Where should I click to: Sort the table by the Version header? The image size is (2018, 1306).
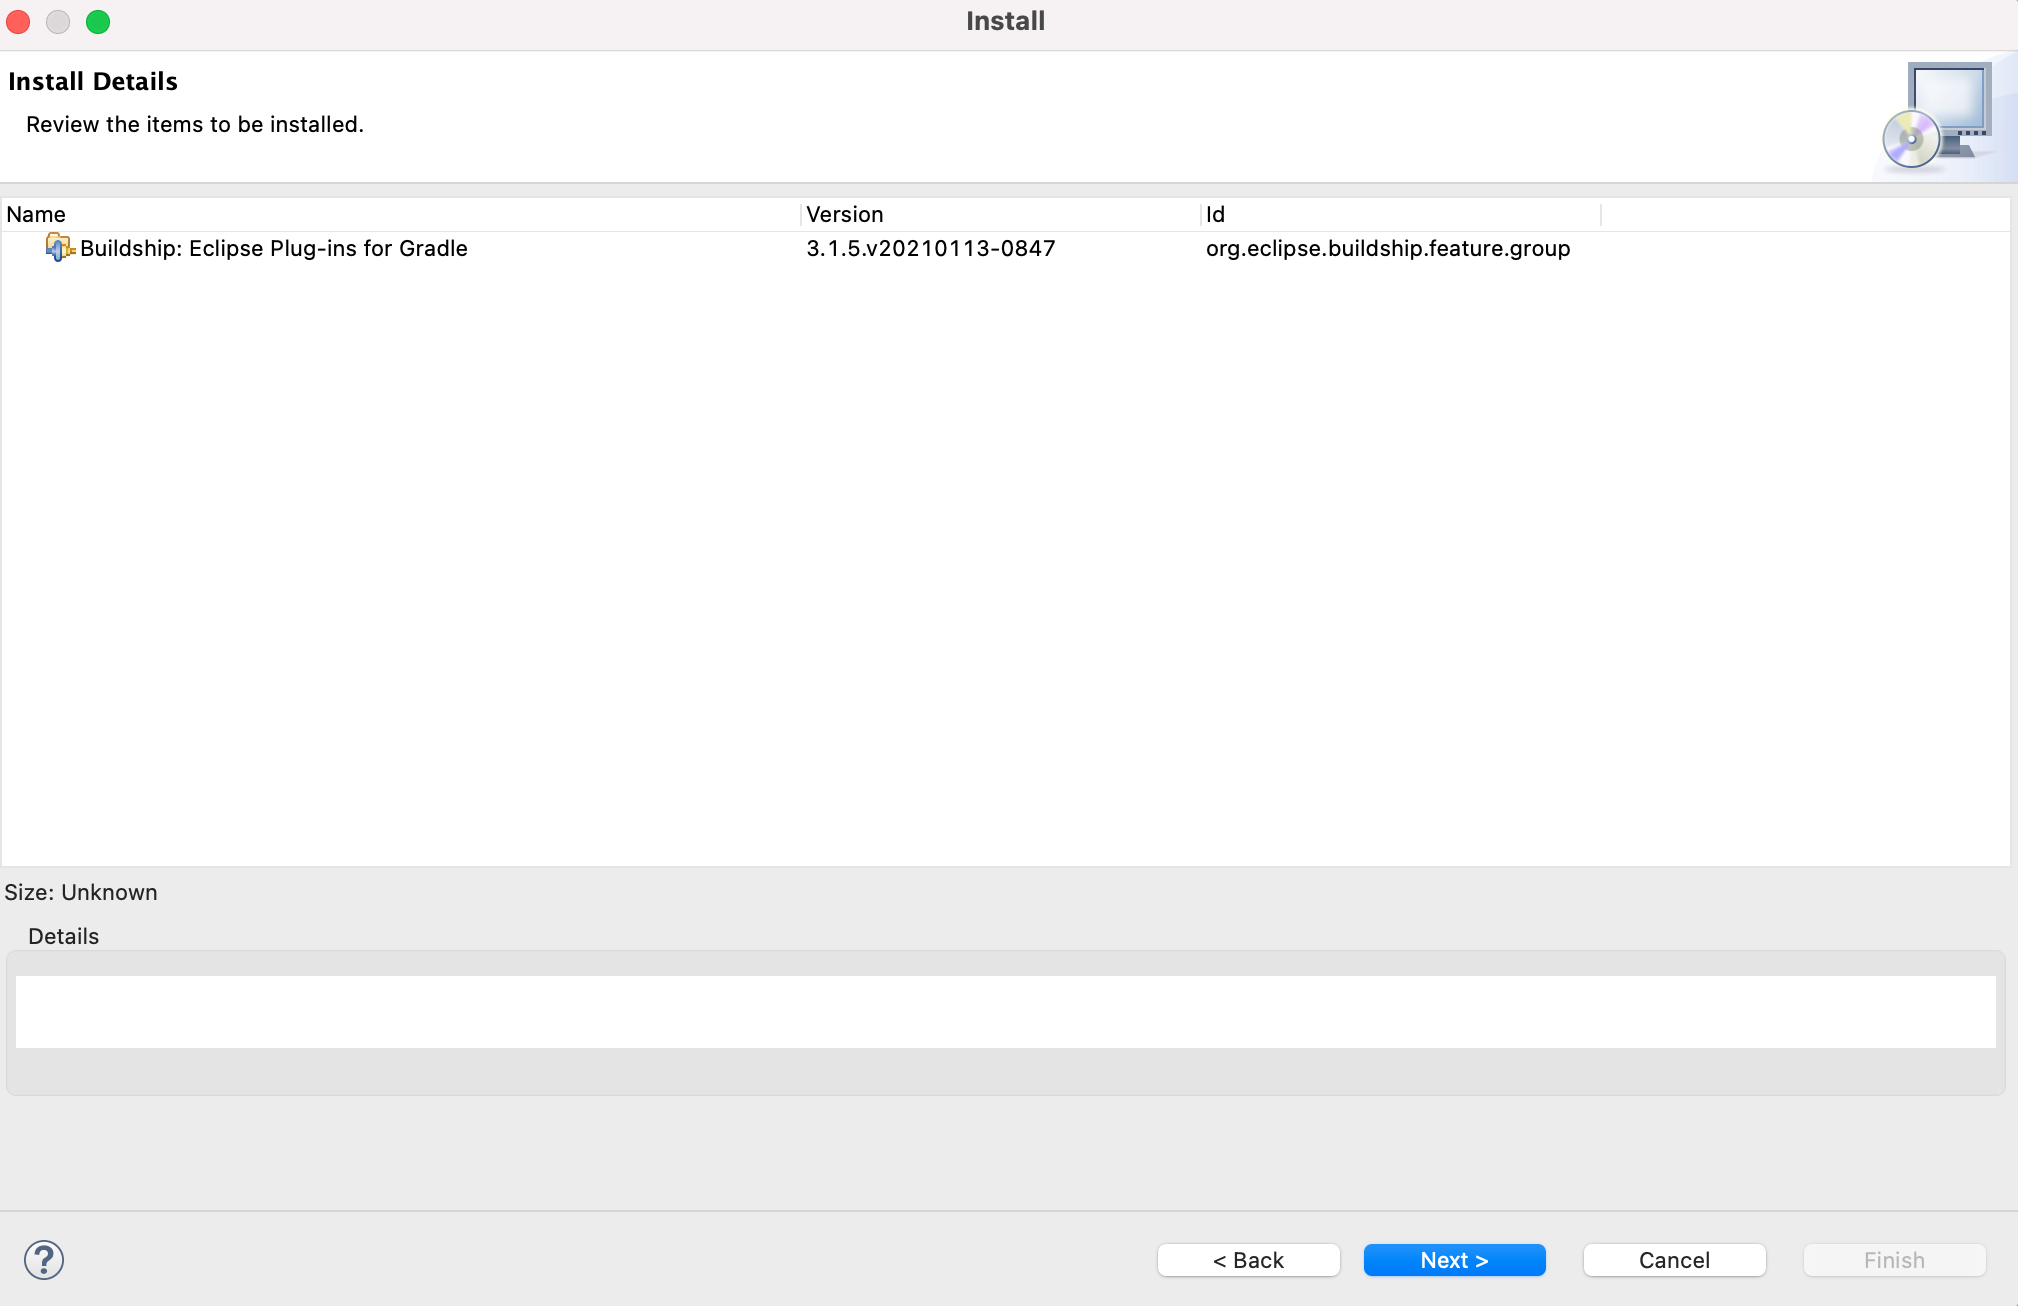(845, 214)
